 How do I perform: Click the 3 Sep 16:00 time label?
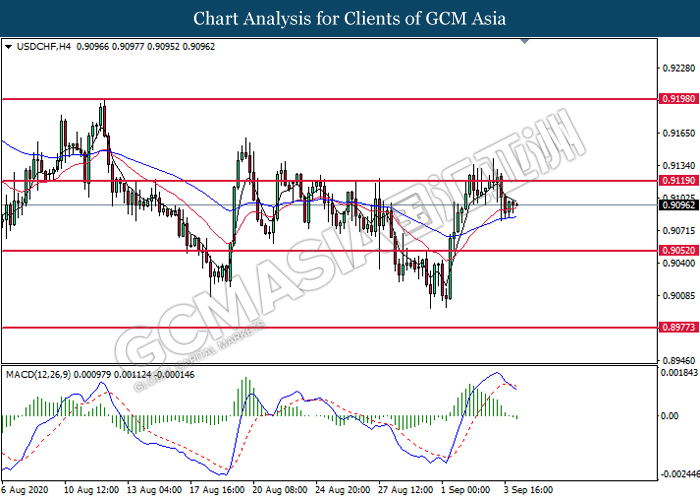click(x=529, y=490)
